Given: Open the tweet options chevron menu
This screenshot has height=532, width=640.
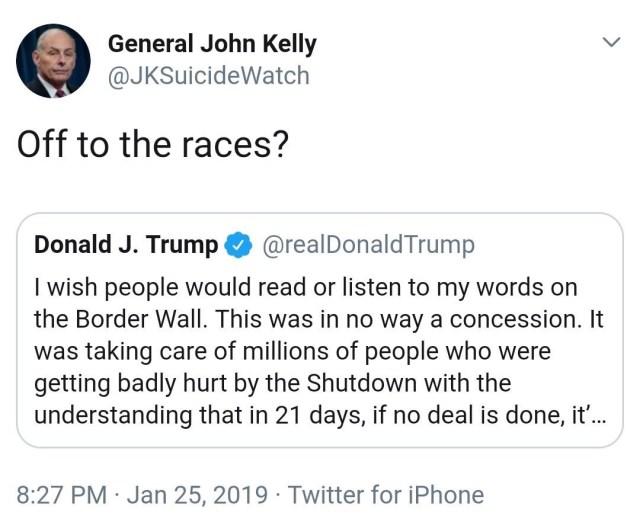Looking at the screenshot, I should 611,42.
